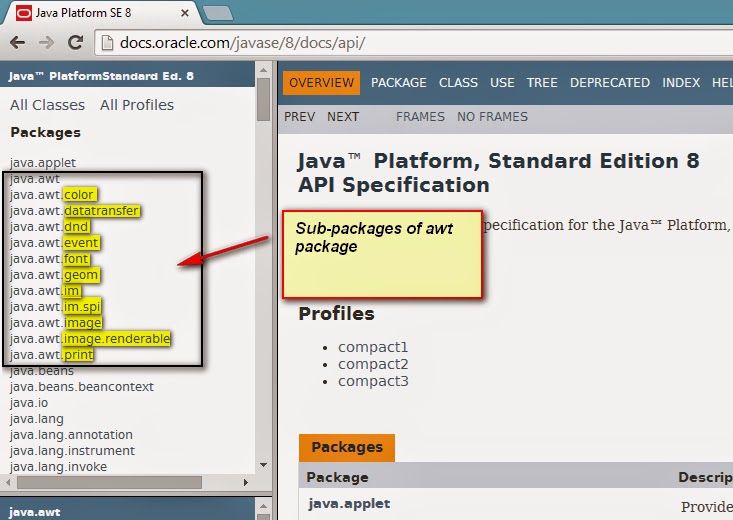Viewport: 733px width, 520px height.
Task: Open the java.applet package in sidebar
Action: (x=43, y=163)
